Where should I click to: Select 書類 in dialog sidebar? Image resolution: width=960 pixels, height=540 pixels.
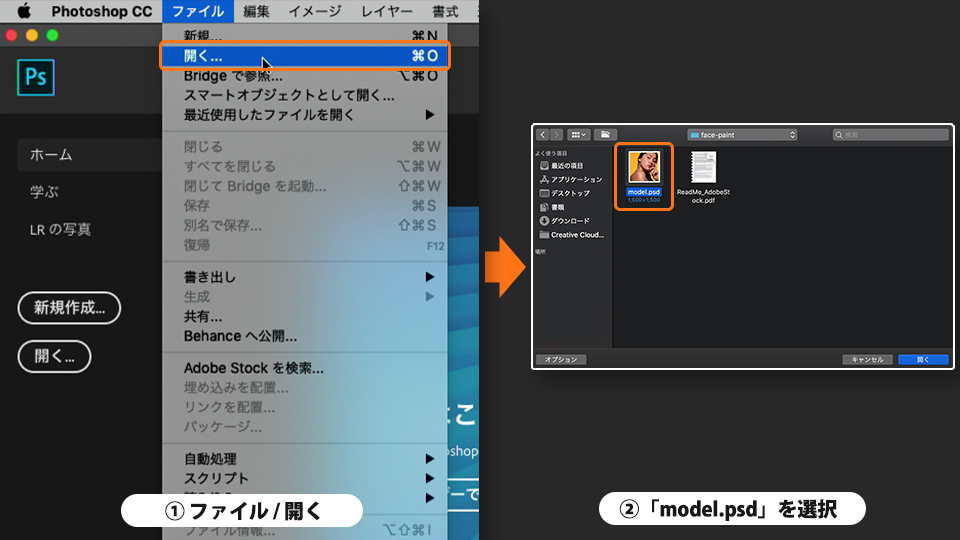[x=552, y=208]
